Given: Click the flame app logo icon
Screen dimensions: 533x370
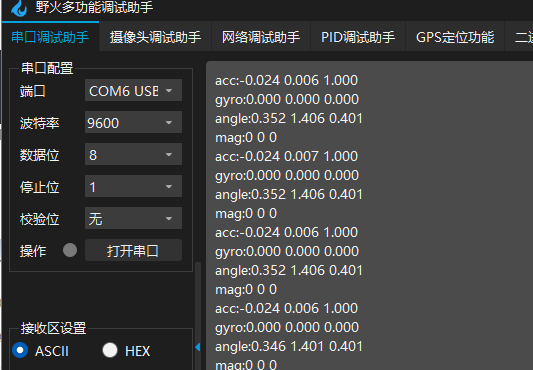Looking at the screenshot, I should 19,8.
